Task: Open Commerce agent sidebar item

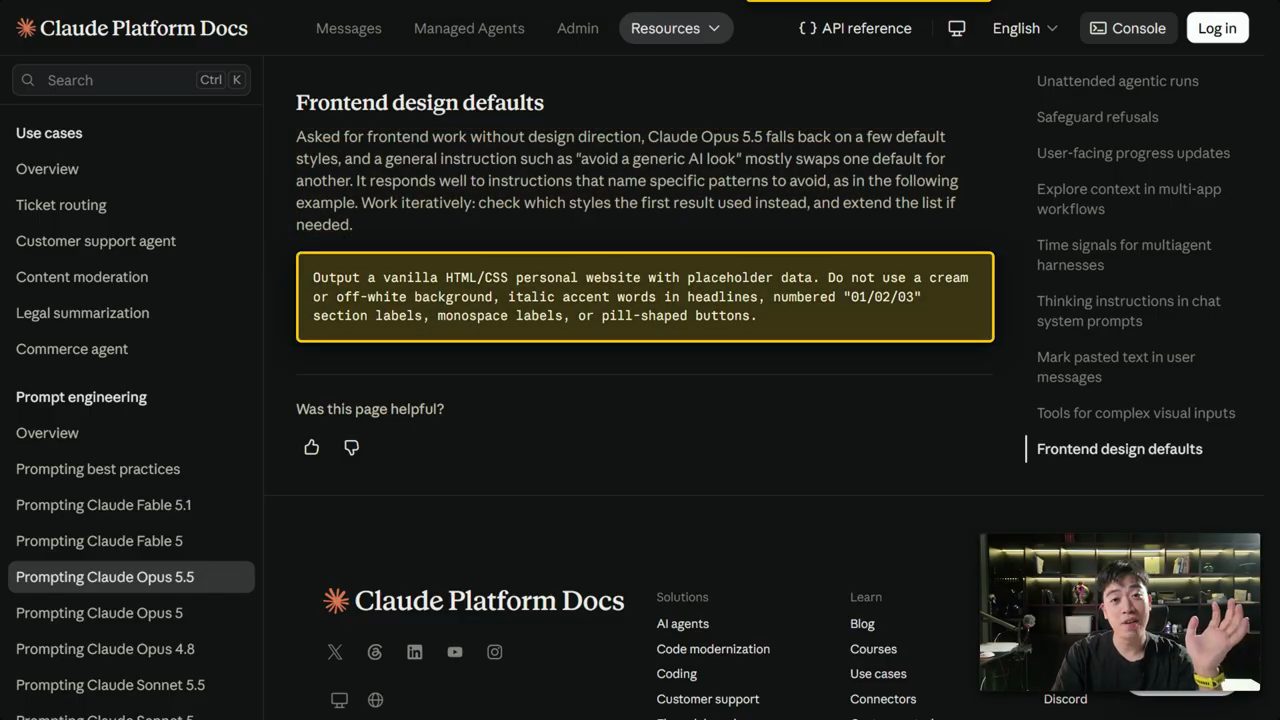Action: coord(72,349)
